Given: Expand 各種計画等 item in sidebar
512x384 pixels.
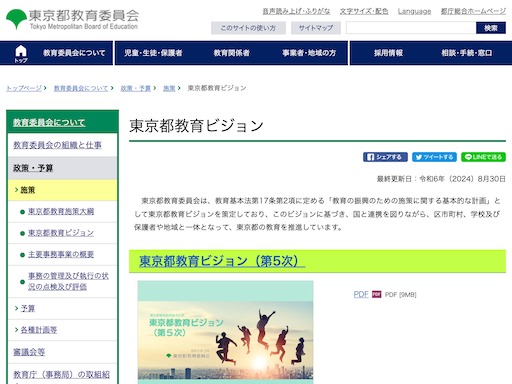Looking at the screenshot, I should click(x=39, y=330).
